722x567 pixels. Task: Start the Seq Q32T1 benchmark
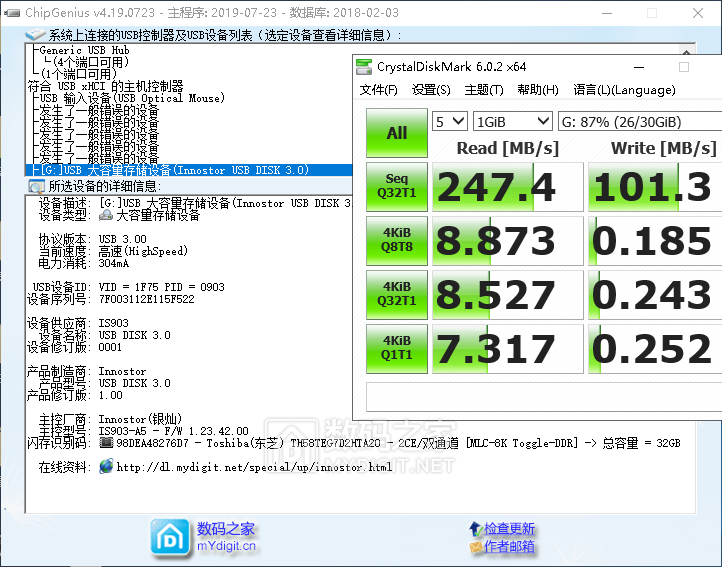396,187
